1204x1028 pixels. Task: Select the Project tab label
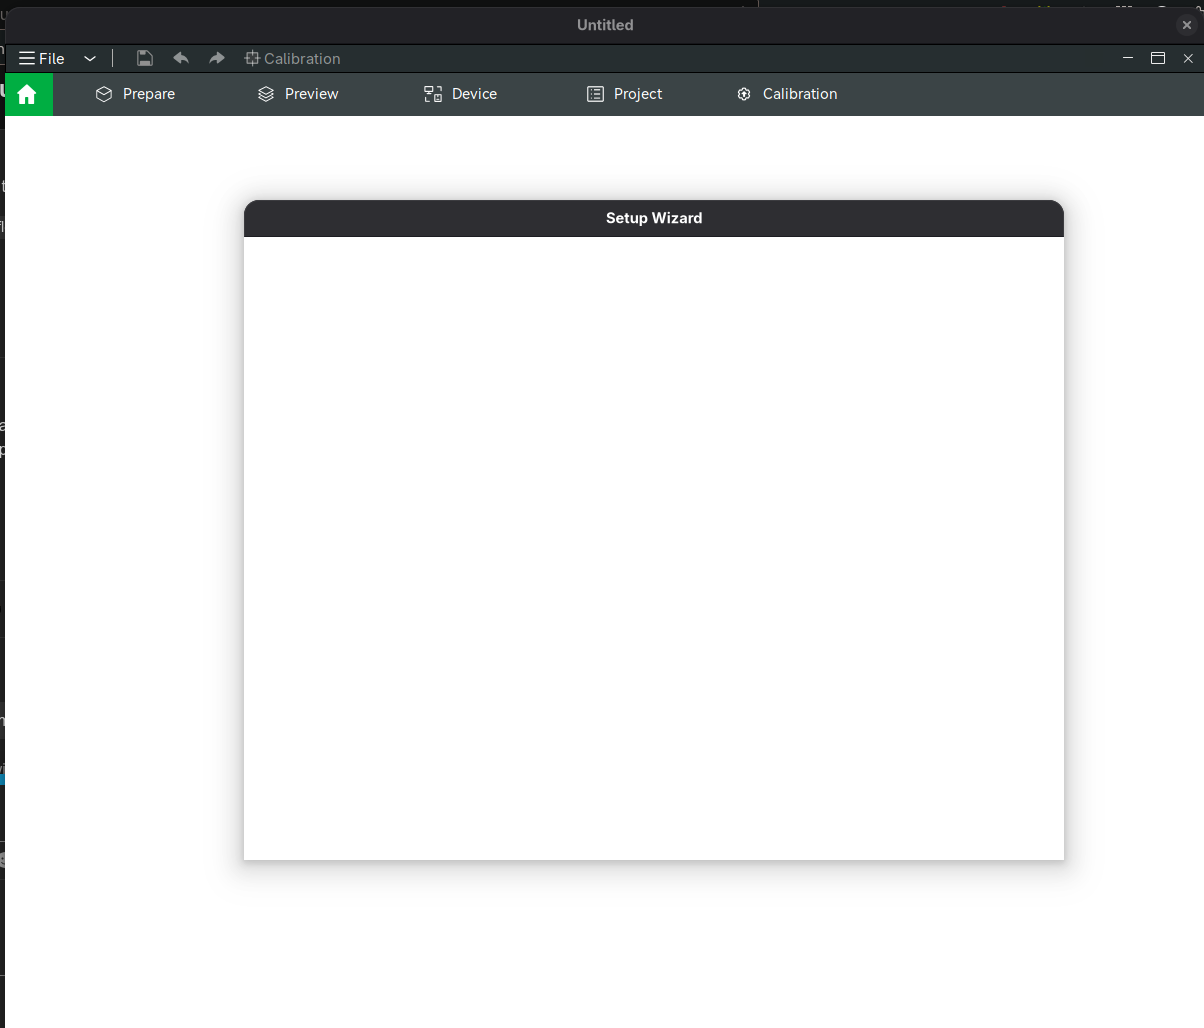click(638, 94)
